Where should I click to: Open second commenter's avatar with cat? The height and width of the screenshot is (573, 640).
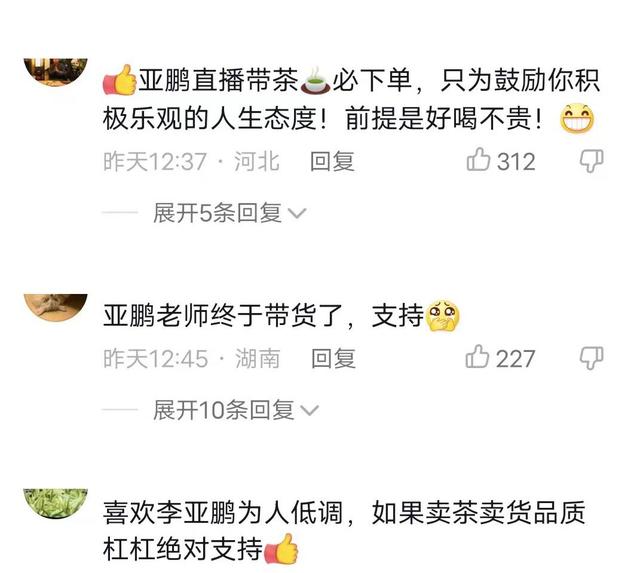(x=56, y=308)
